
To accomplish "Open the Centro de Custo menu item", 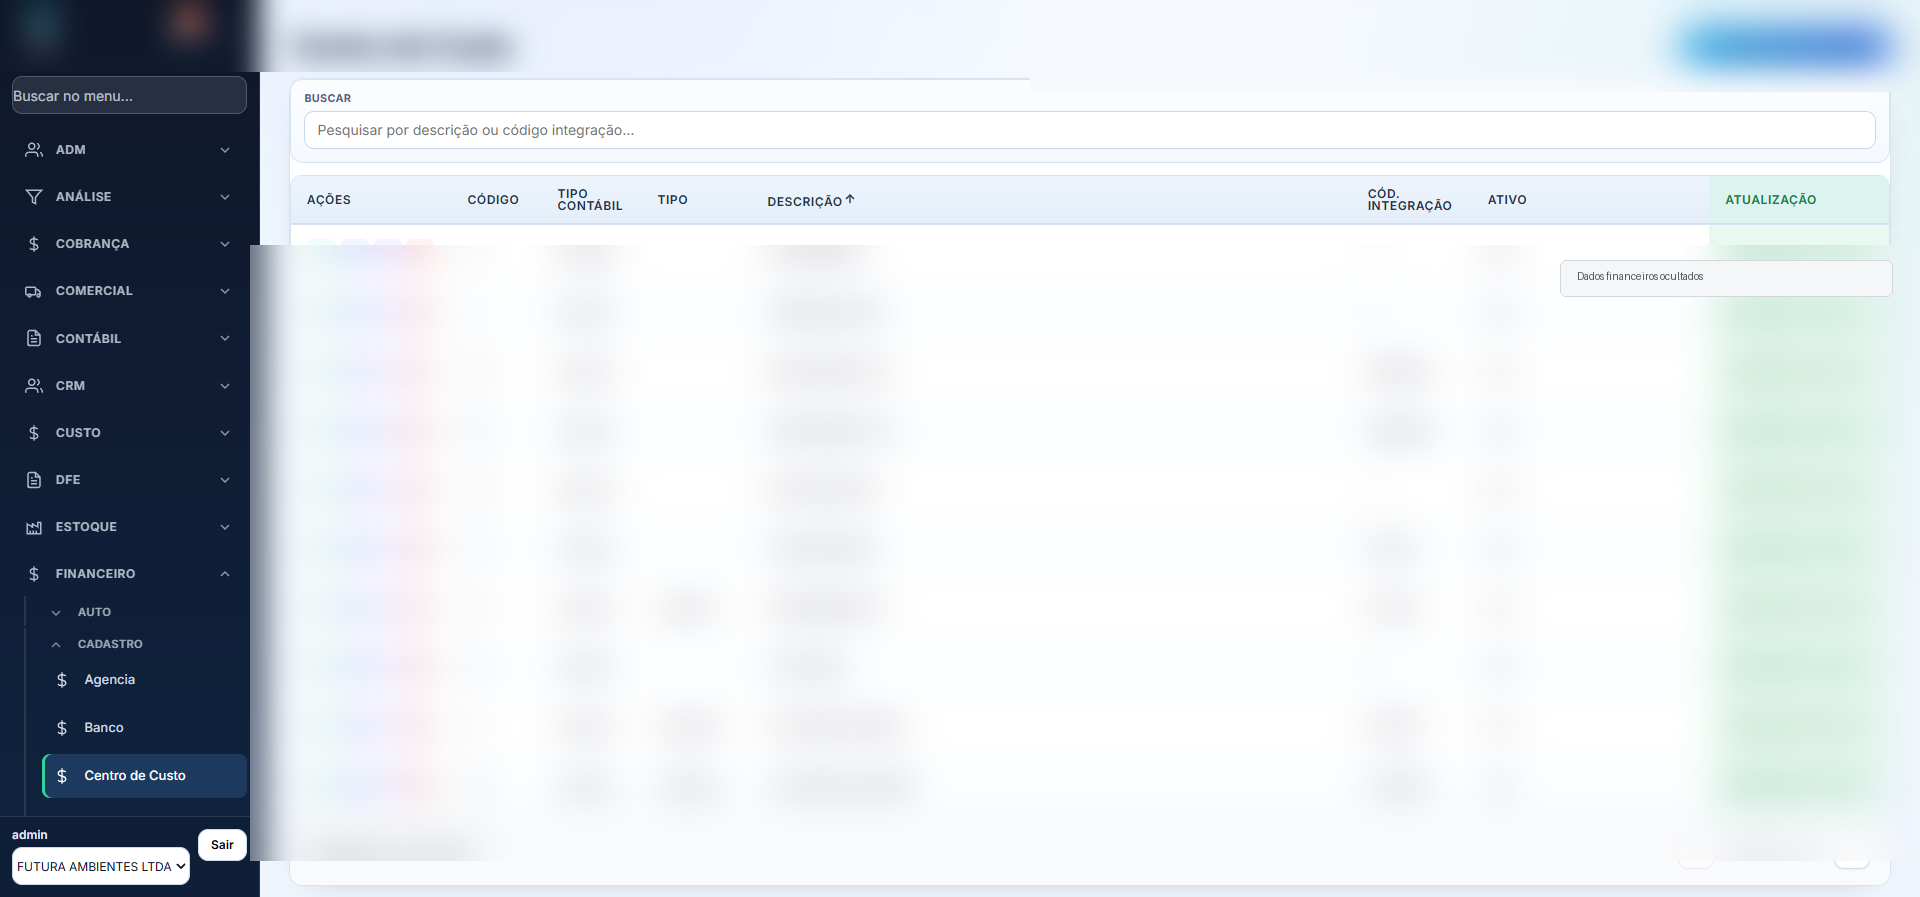I will coord(145,776).
